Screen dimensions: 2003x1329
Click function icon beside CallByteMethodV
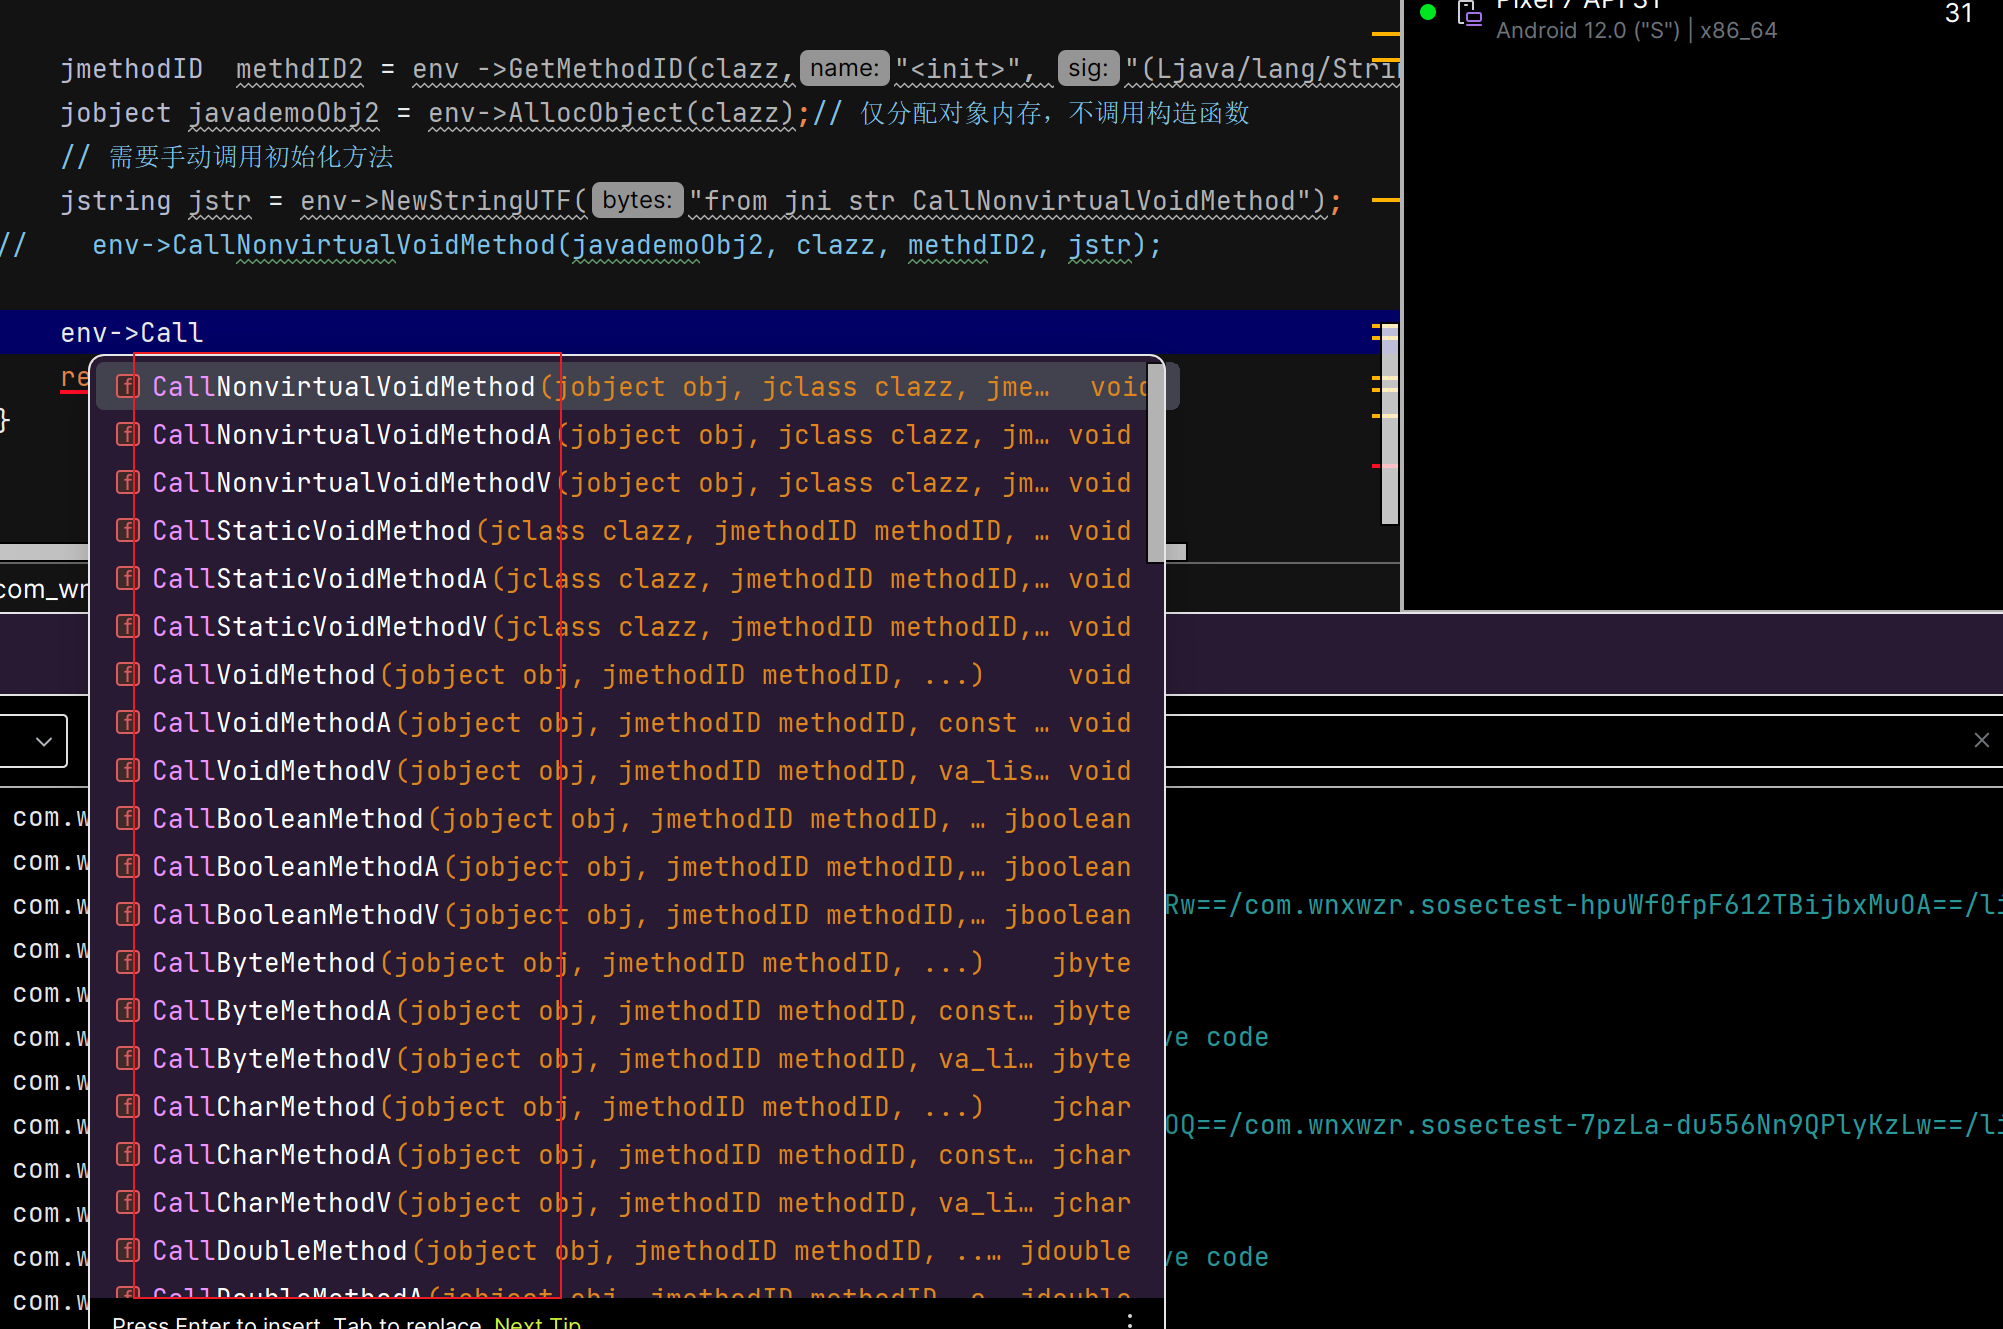(x=127, y=1058)
